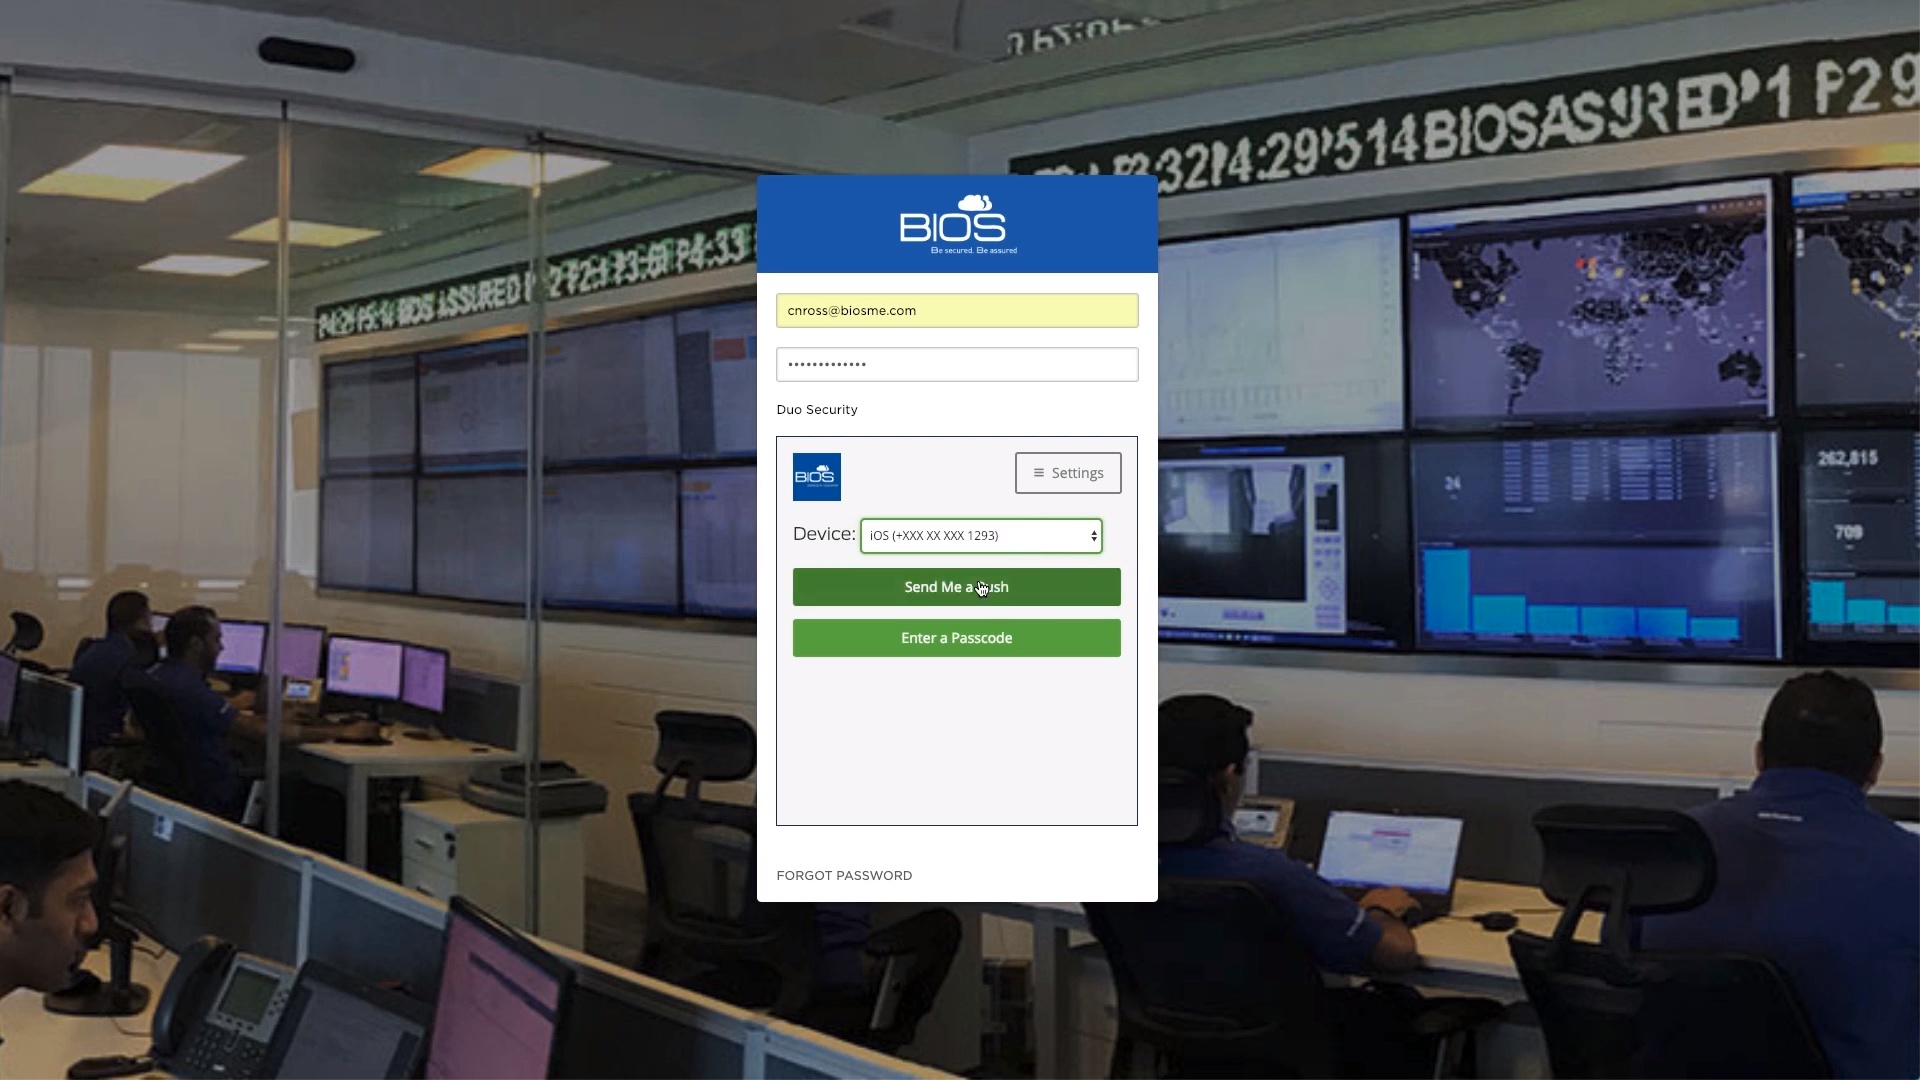Viewport: 1920px width, 1080px height.
Task: Click into the masked password field
Action: [x=956, y=365]
